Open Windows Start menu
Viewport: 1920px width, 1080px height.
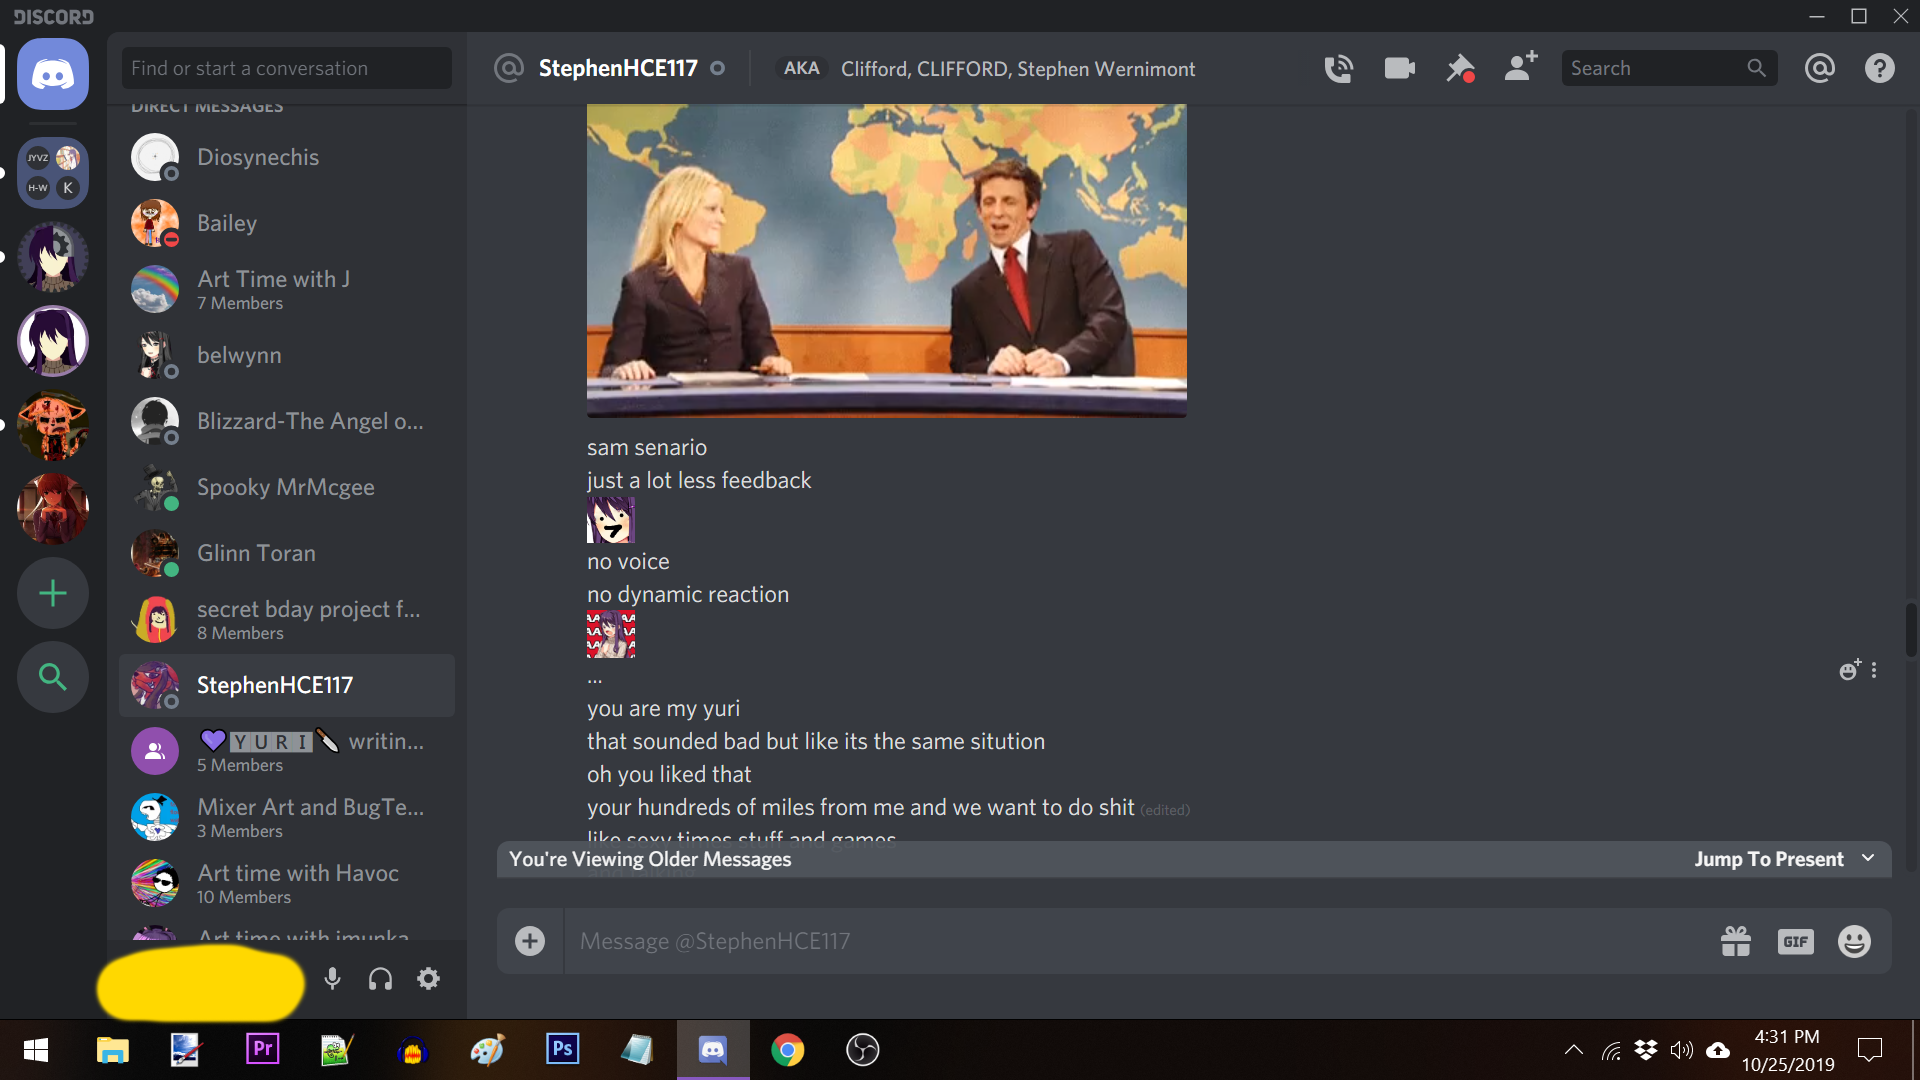point(36,1050)
